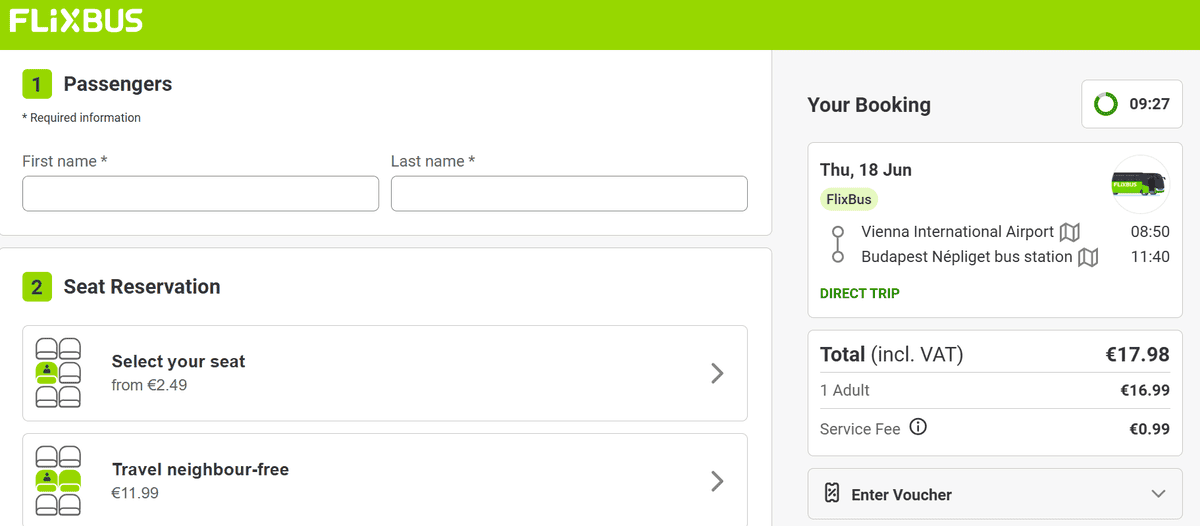Image resolution: width=1200 pixels, height=526 pixels.
Task: Click the voucher ticket icon
Action: 831,494
